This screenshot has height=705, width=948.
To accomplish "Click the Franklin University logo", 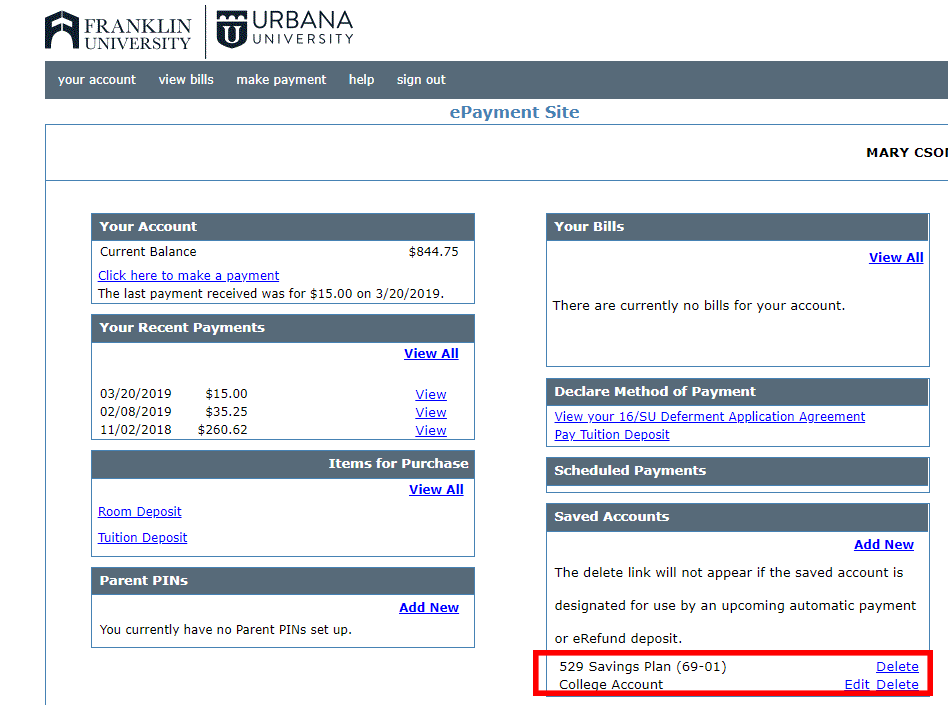I will pyautogui.click(x=118, y=30).
